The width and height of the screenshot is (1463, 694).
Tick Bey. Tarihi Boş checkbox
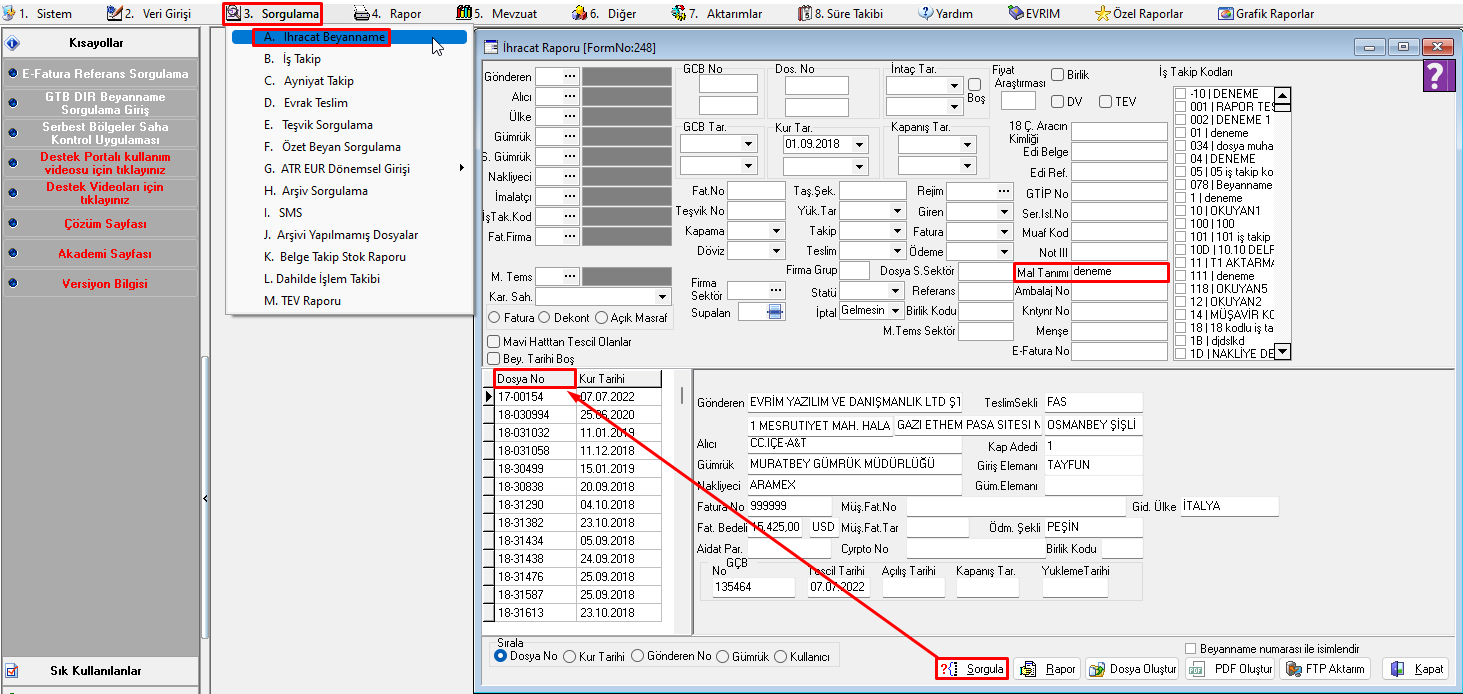tap(493, 358)
